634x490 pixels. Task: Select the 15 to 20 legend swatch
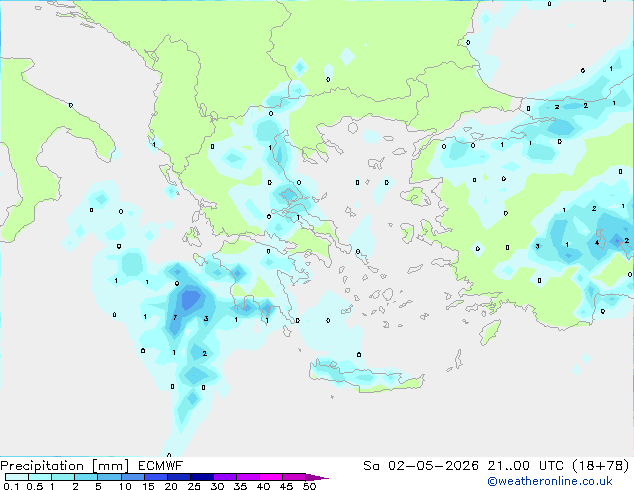click(155, 477)
